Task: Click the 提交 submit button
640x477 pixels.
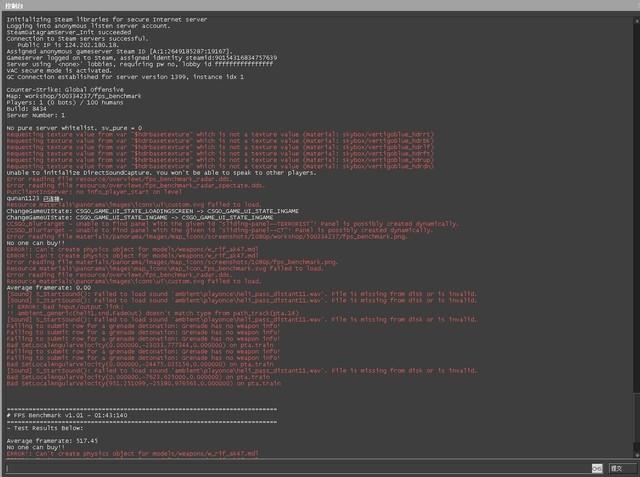Action: 622,468
